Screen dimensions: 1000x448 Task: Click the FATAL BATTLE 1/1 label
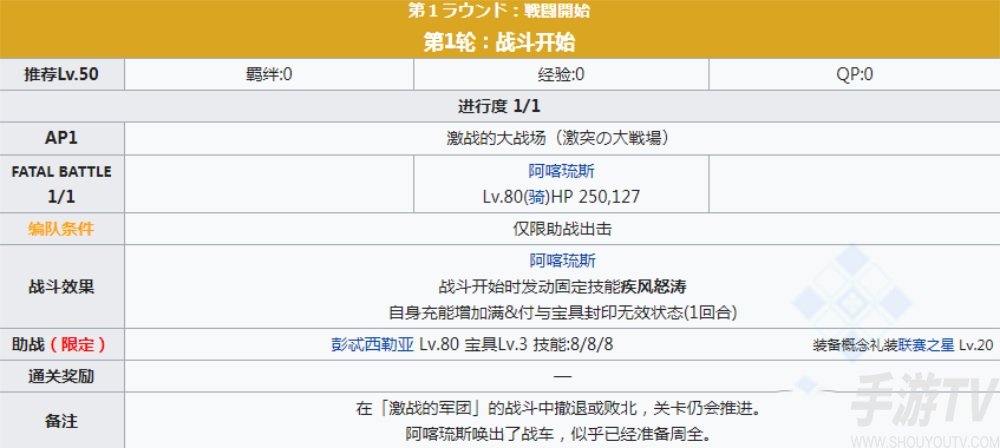pos(62,184)
